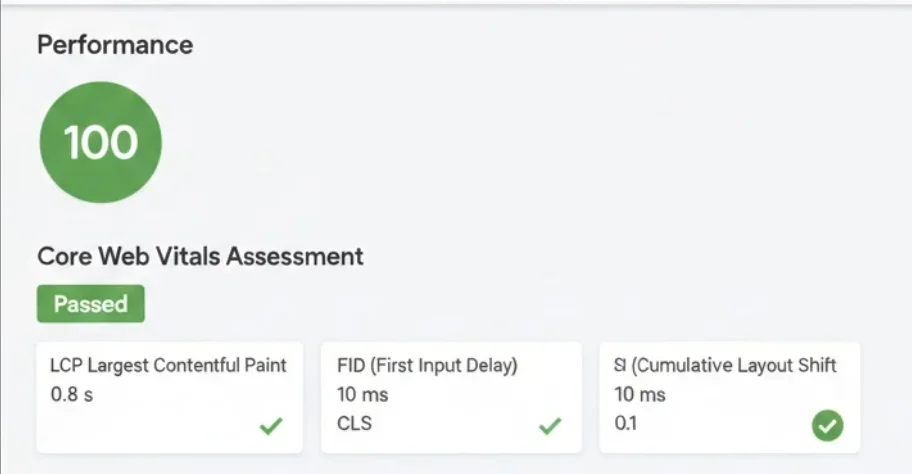912x474 pixels.
Task: Click the FID (First Input Delay) label
Action: click(x=427, y=366)
